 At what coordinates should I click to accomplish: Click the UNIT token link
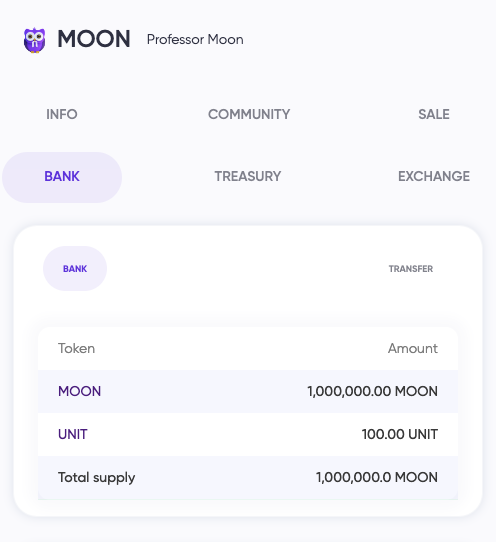coord(73,434)
